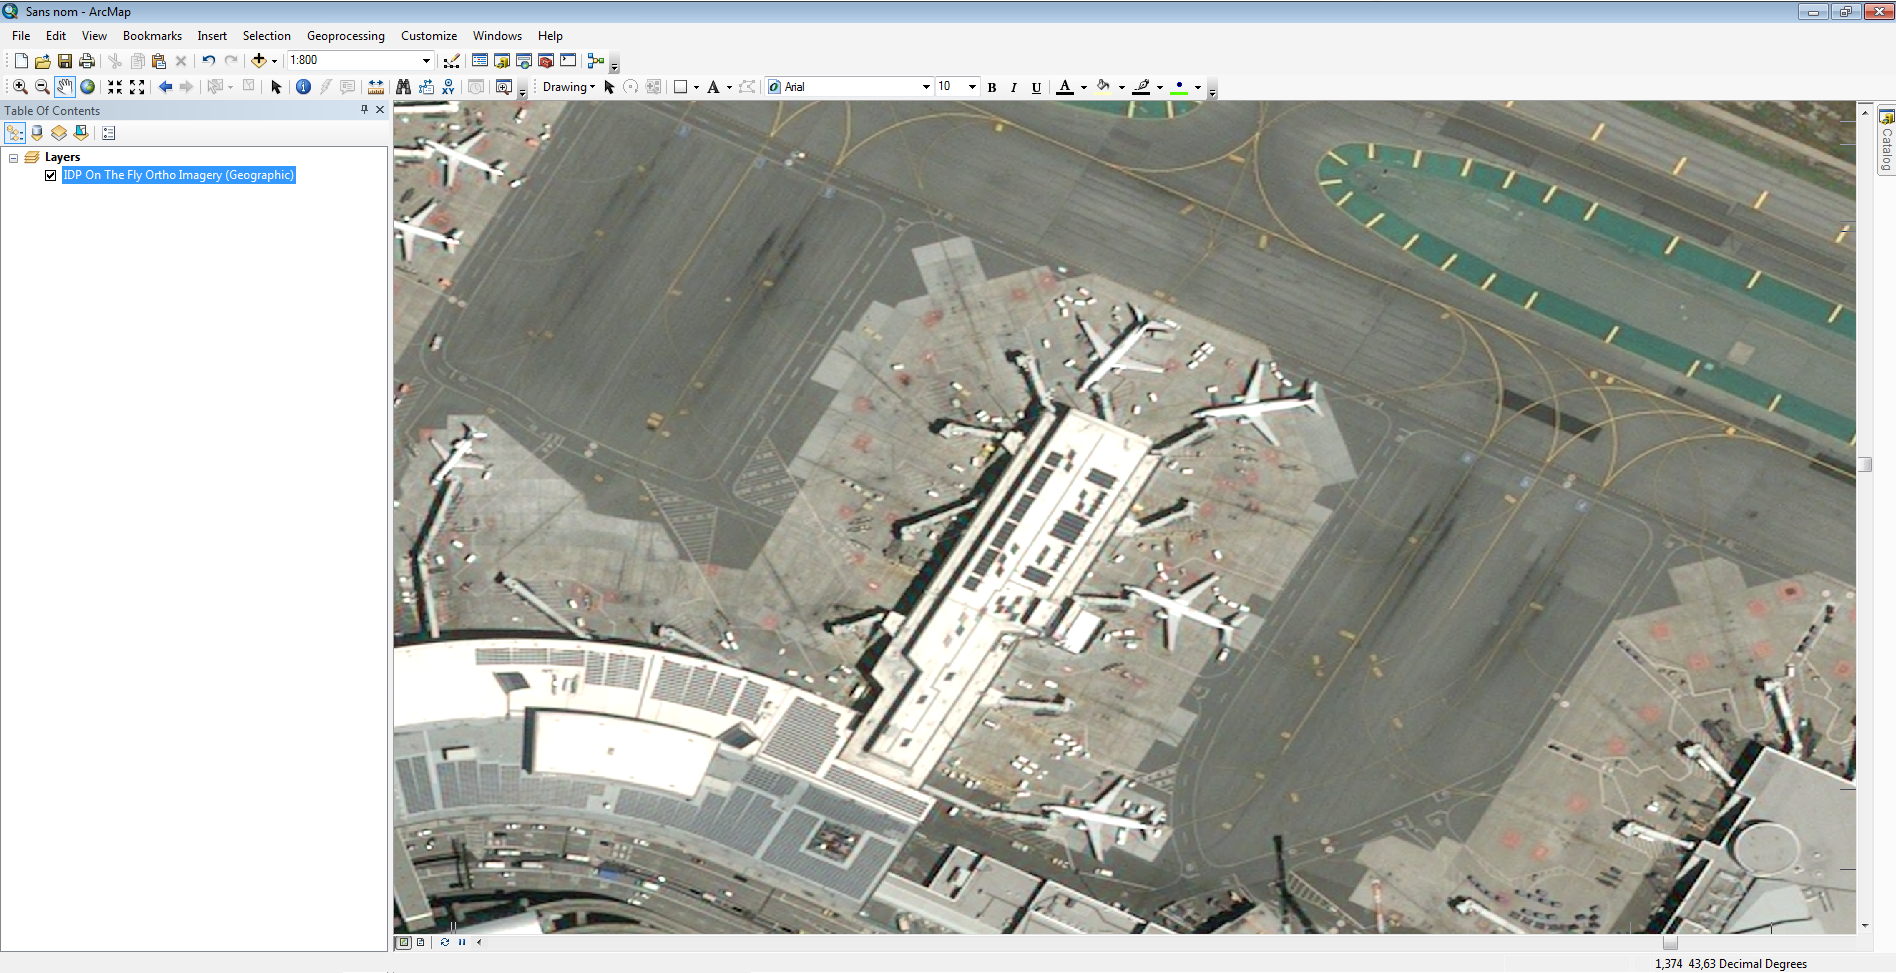The width and height of the screenshot is (1896, 973).
Task: Print the map
Action: tap(87, 61)
